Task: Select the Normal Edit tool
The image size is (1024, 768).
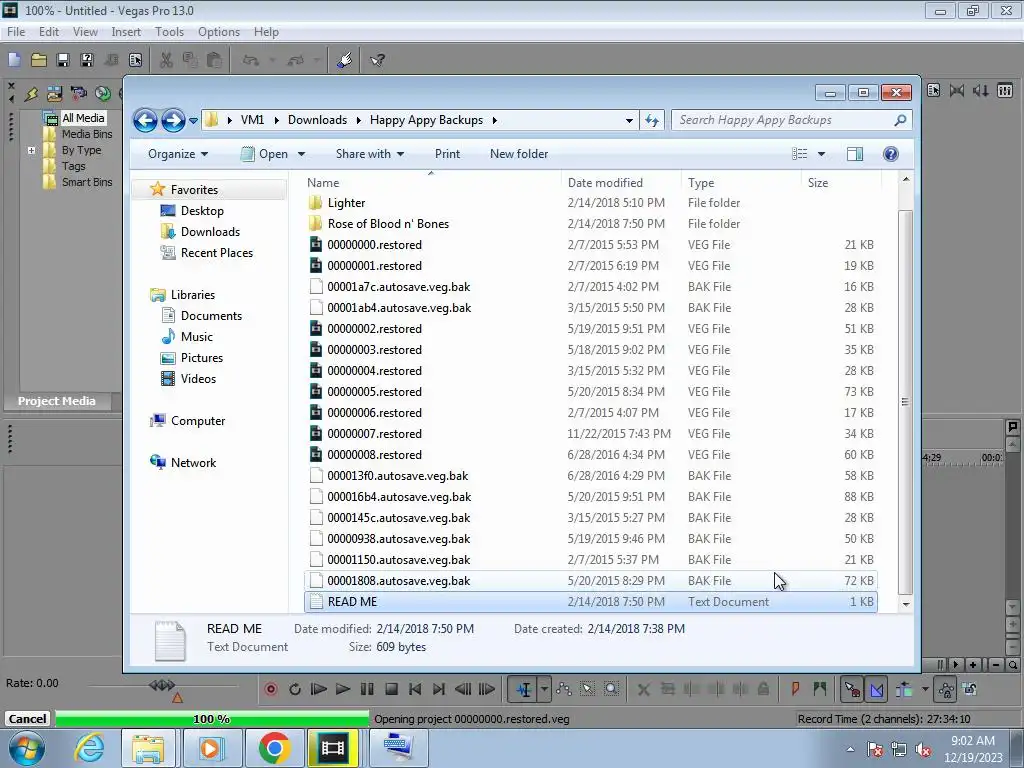Action: (x=523, y=689)
